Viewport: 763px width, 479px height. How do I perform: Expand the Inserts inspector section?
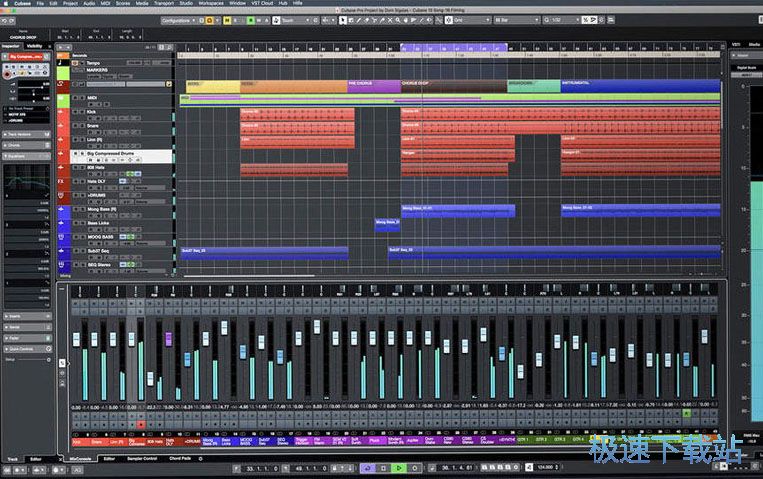point(27,316)
